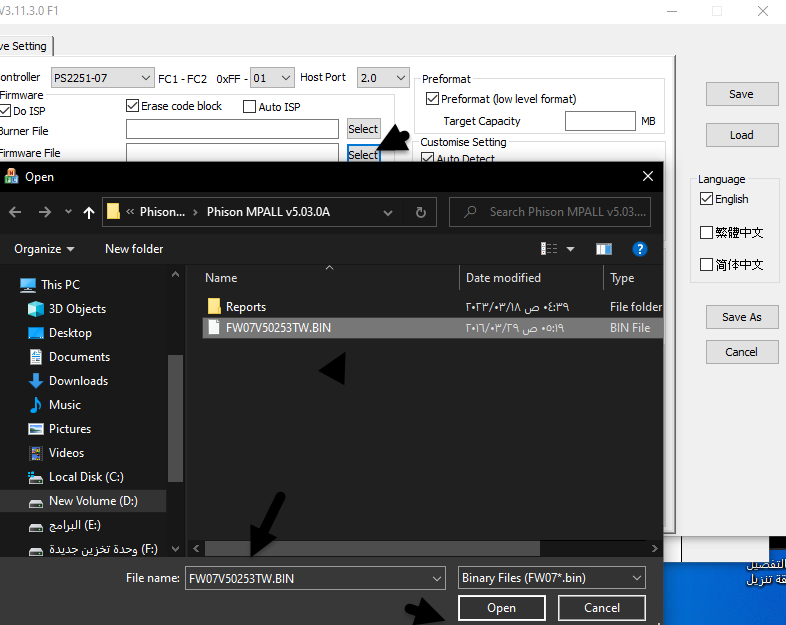Image resolution: width=786 pixels, height=625 pixels.
Task: Go forward in the Open dialog
Action: [45, 212]
